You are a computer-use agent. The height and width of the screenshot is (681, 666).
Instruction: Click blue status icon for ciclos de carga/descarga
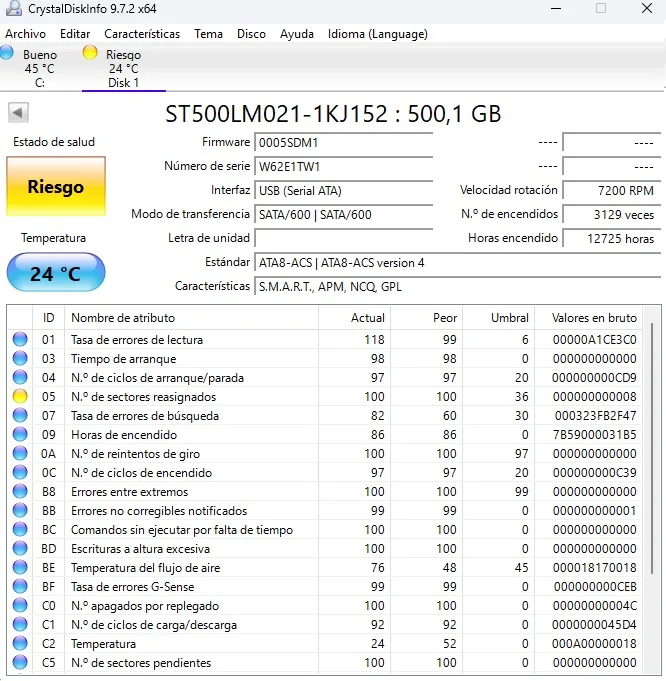[20, 625]
